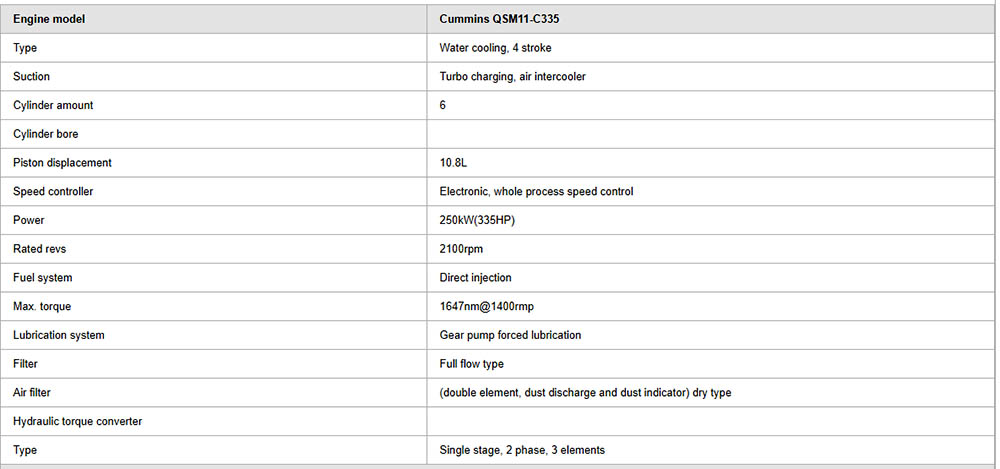The height and width of the screenshot is (469, 1000).
Task: Click the "Water cooling, 4 stroke" value
Action: 495,48
